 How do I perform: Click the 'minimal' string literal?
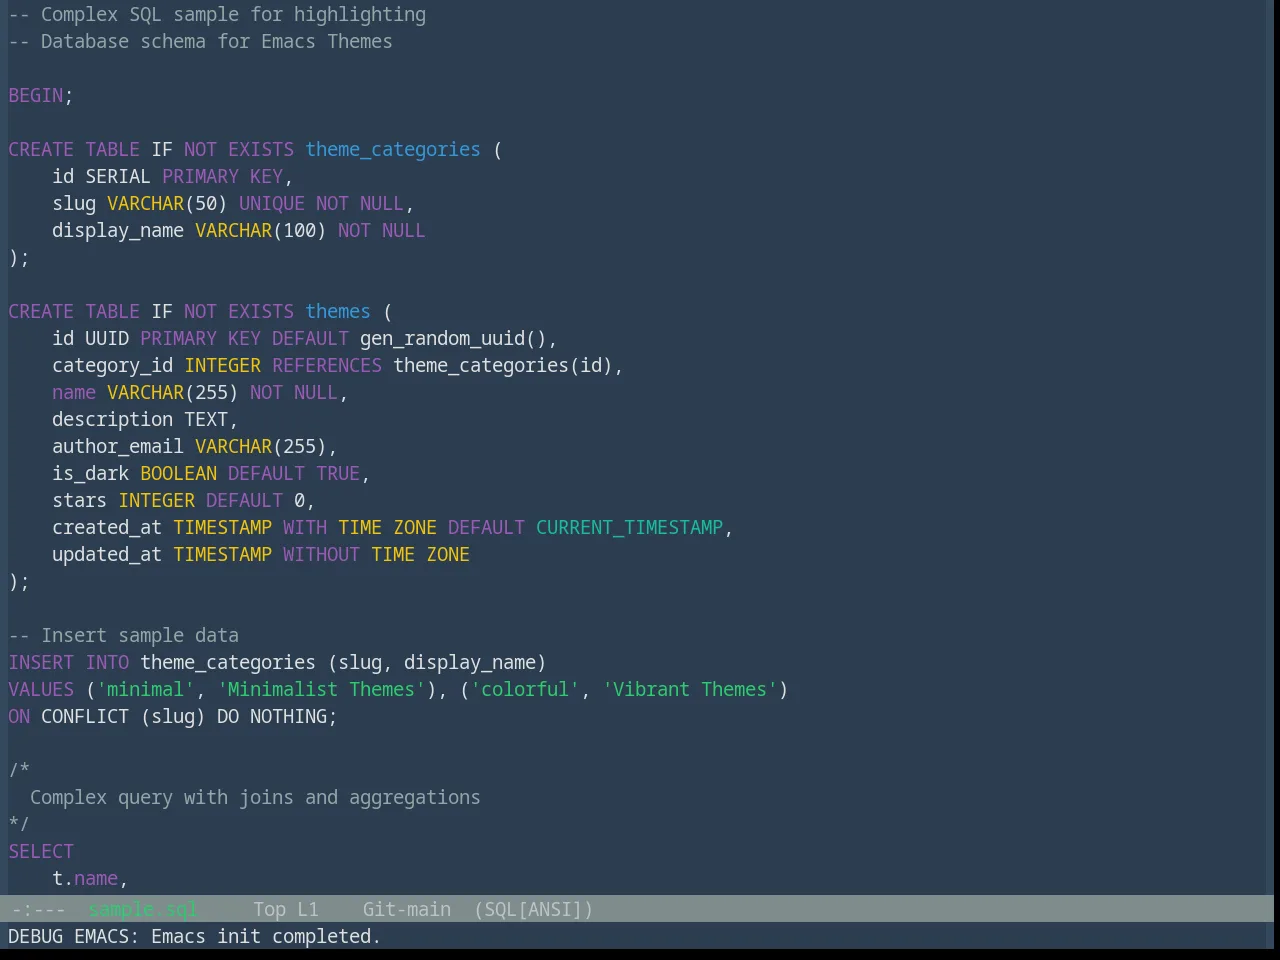point(146,689)
